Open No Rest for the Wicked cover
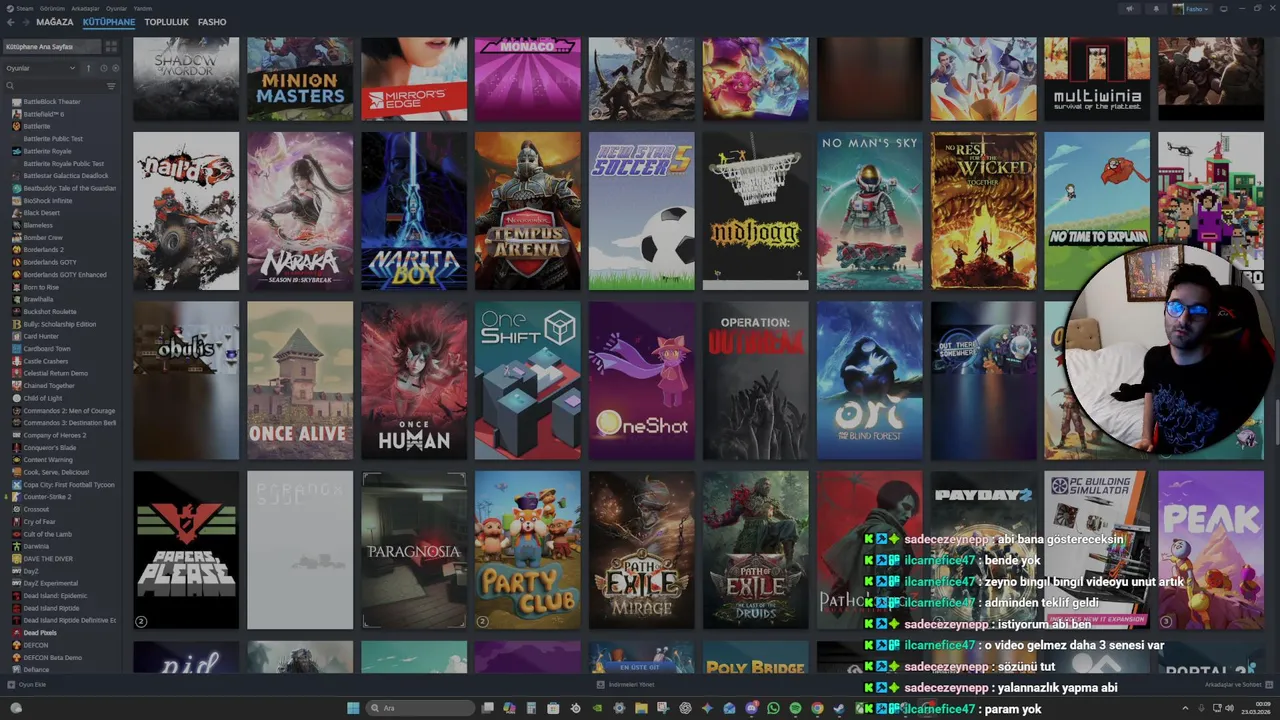Viewport: 1280px width, 720px height. tap(984, 211)
